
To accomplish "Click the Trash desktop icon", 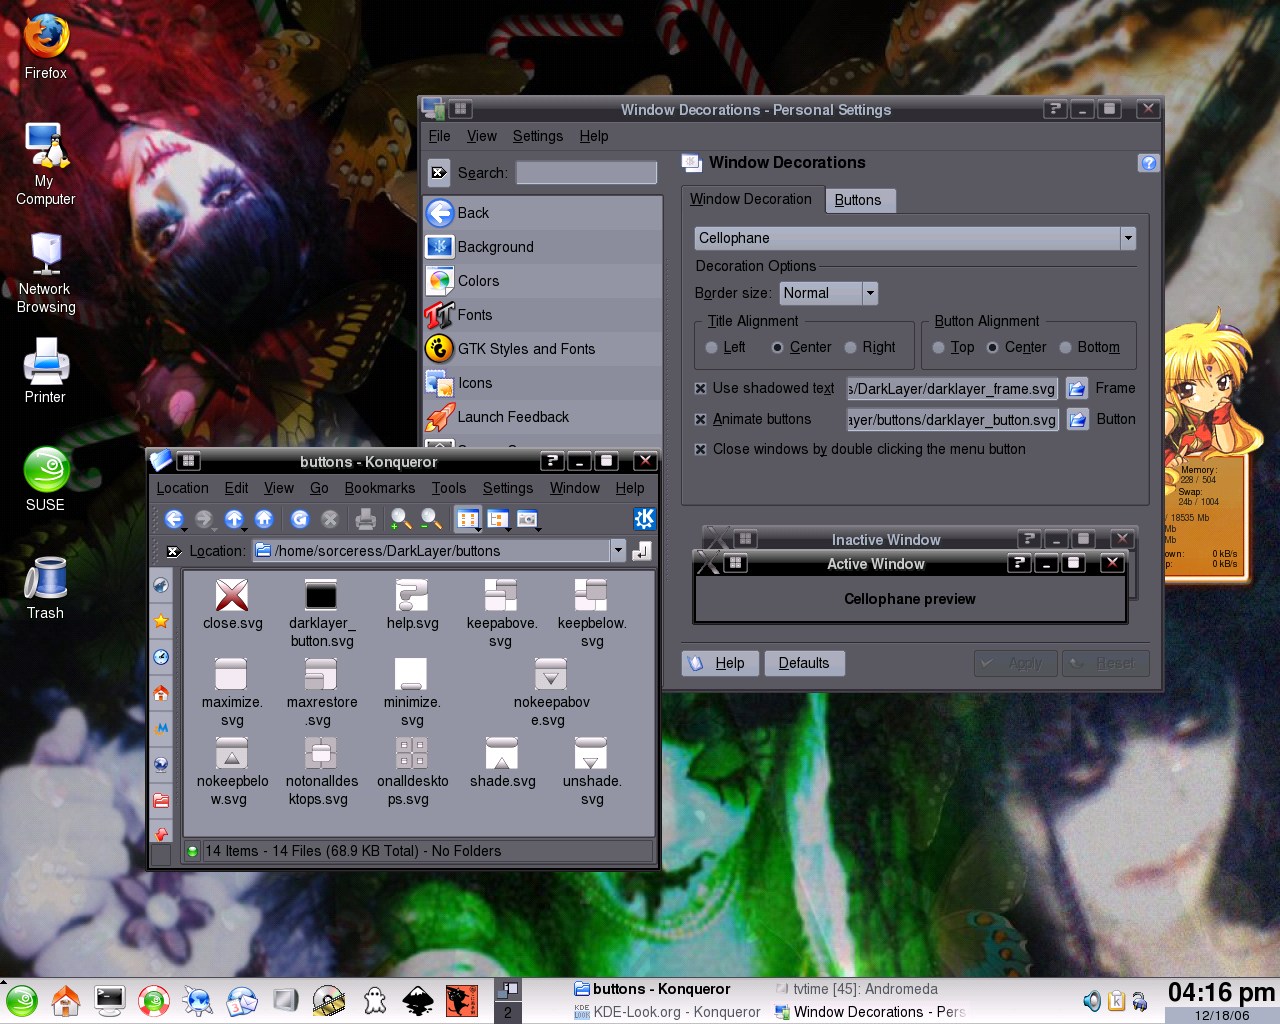I will point(45,589).
